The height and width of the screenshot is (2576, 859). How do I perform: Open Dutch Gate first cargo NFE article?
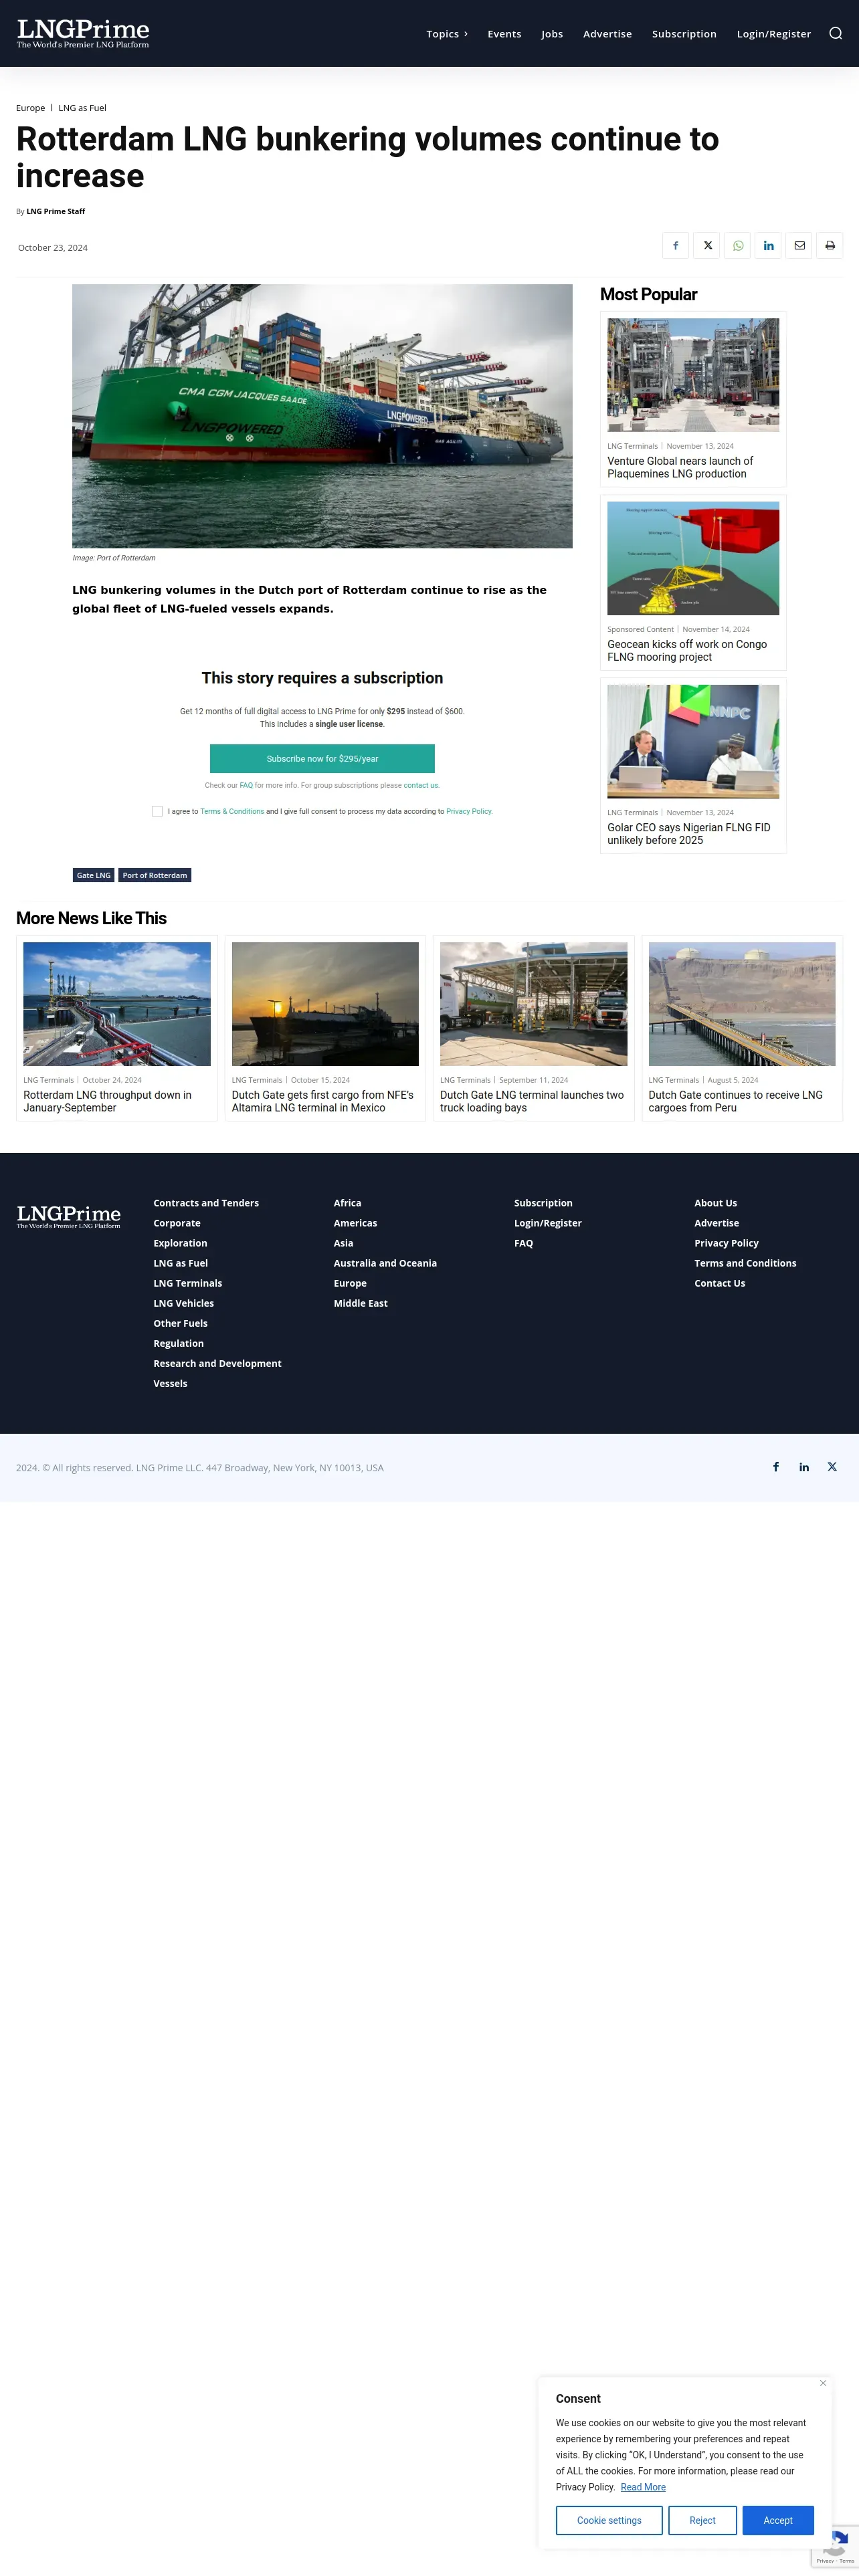tap(322, 1101)
